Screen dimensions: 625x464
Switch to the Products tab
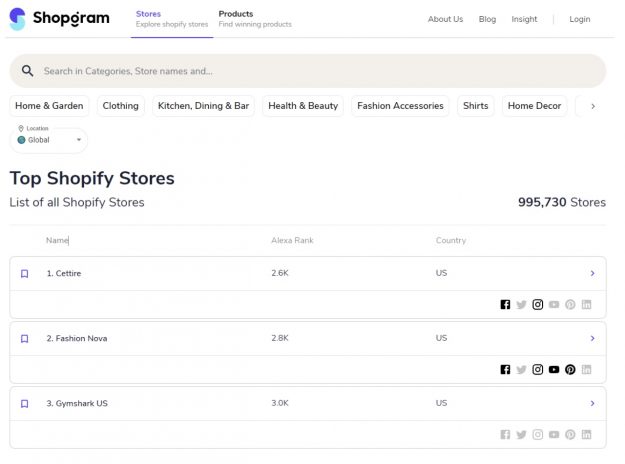[255, 19]
